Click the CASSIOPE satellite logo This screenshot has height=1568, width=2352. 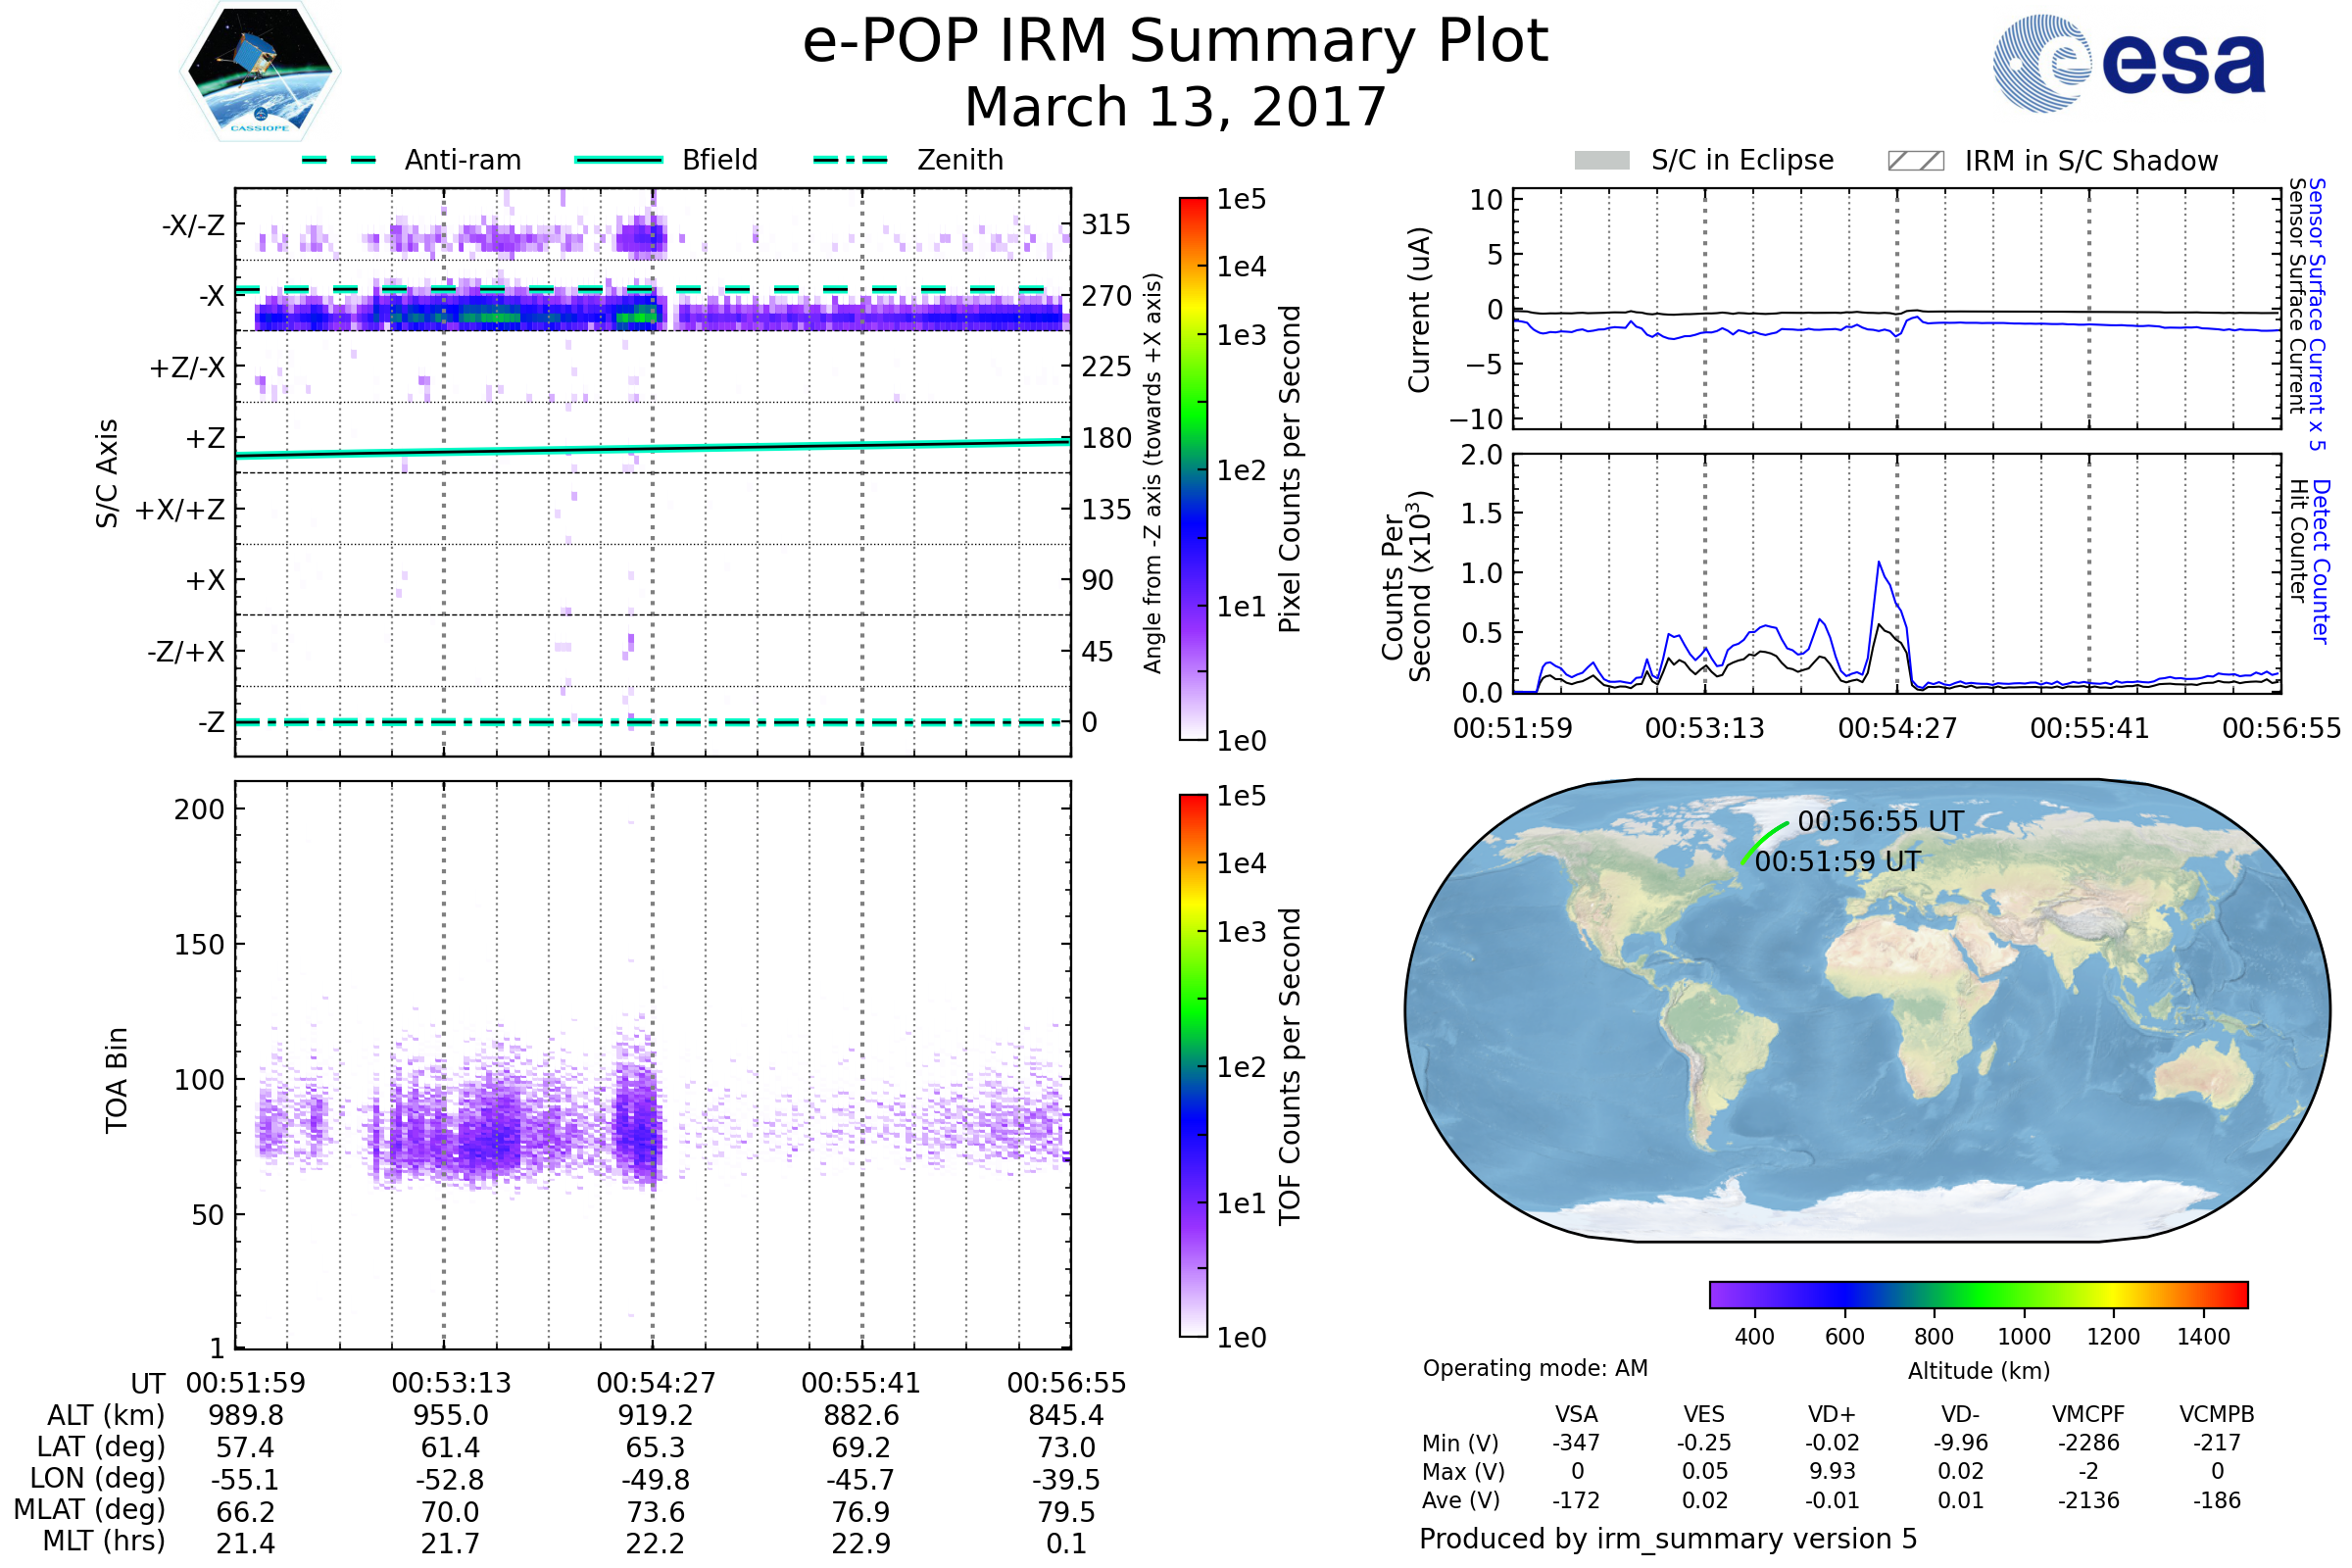pos(260,72)
